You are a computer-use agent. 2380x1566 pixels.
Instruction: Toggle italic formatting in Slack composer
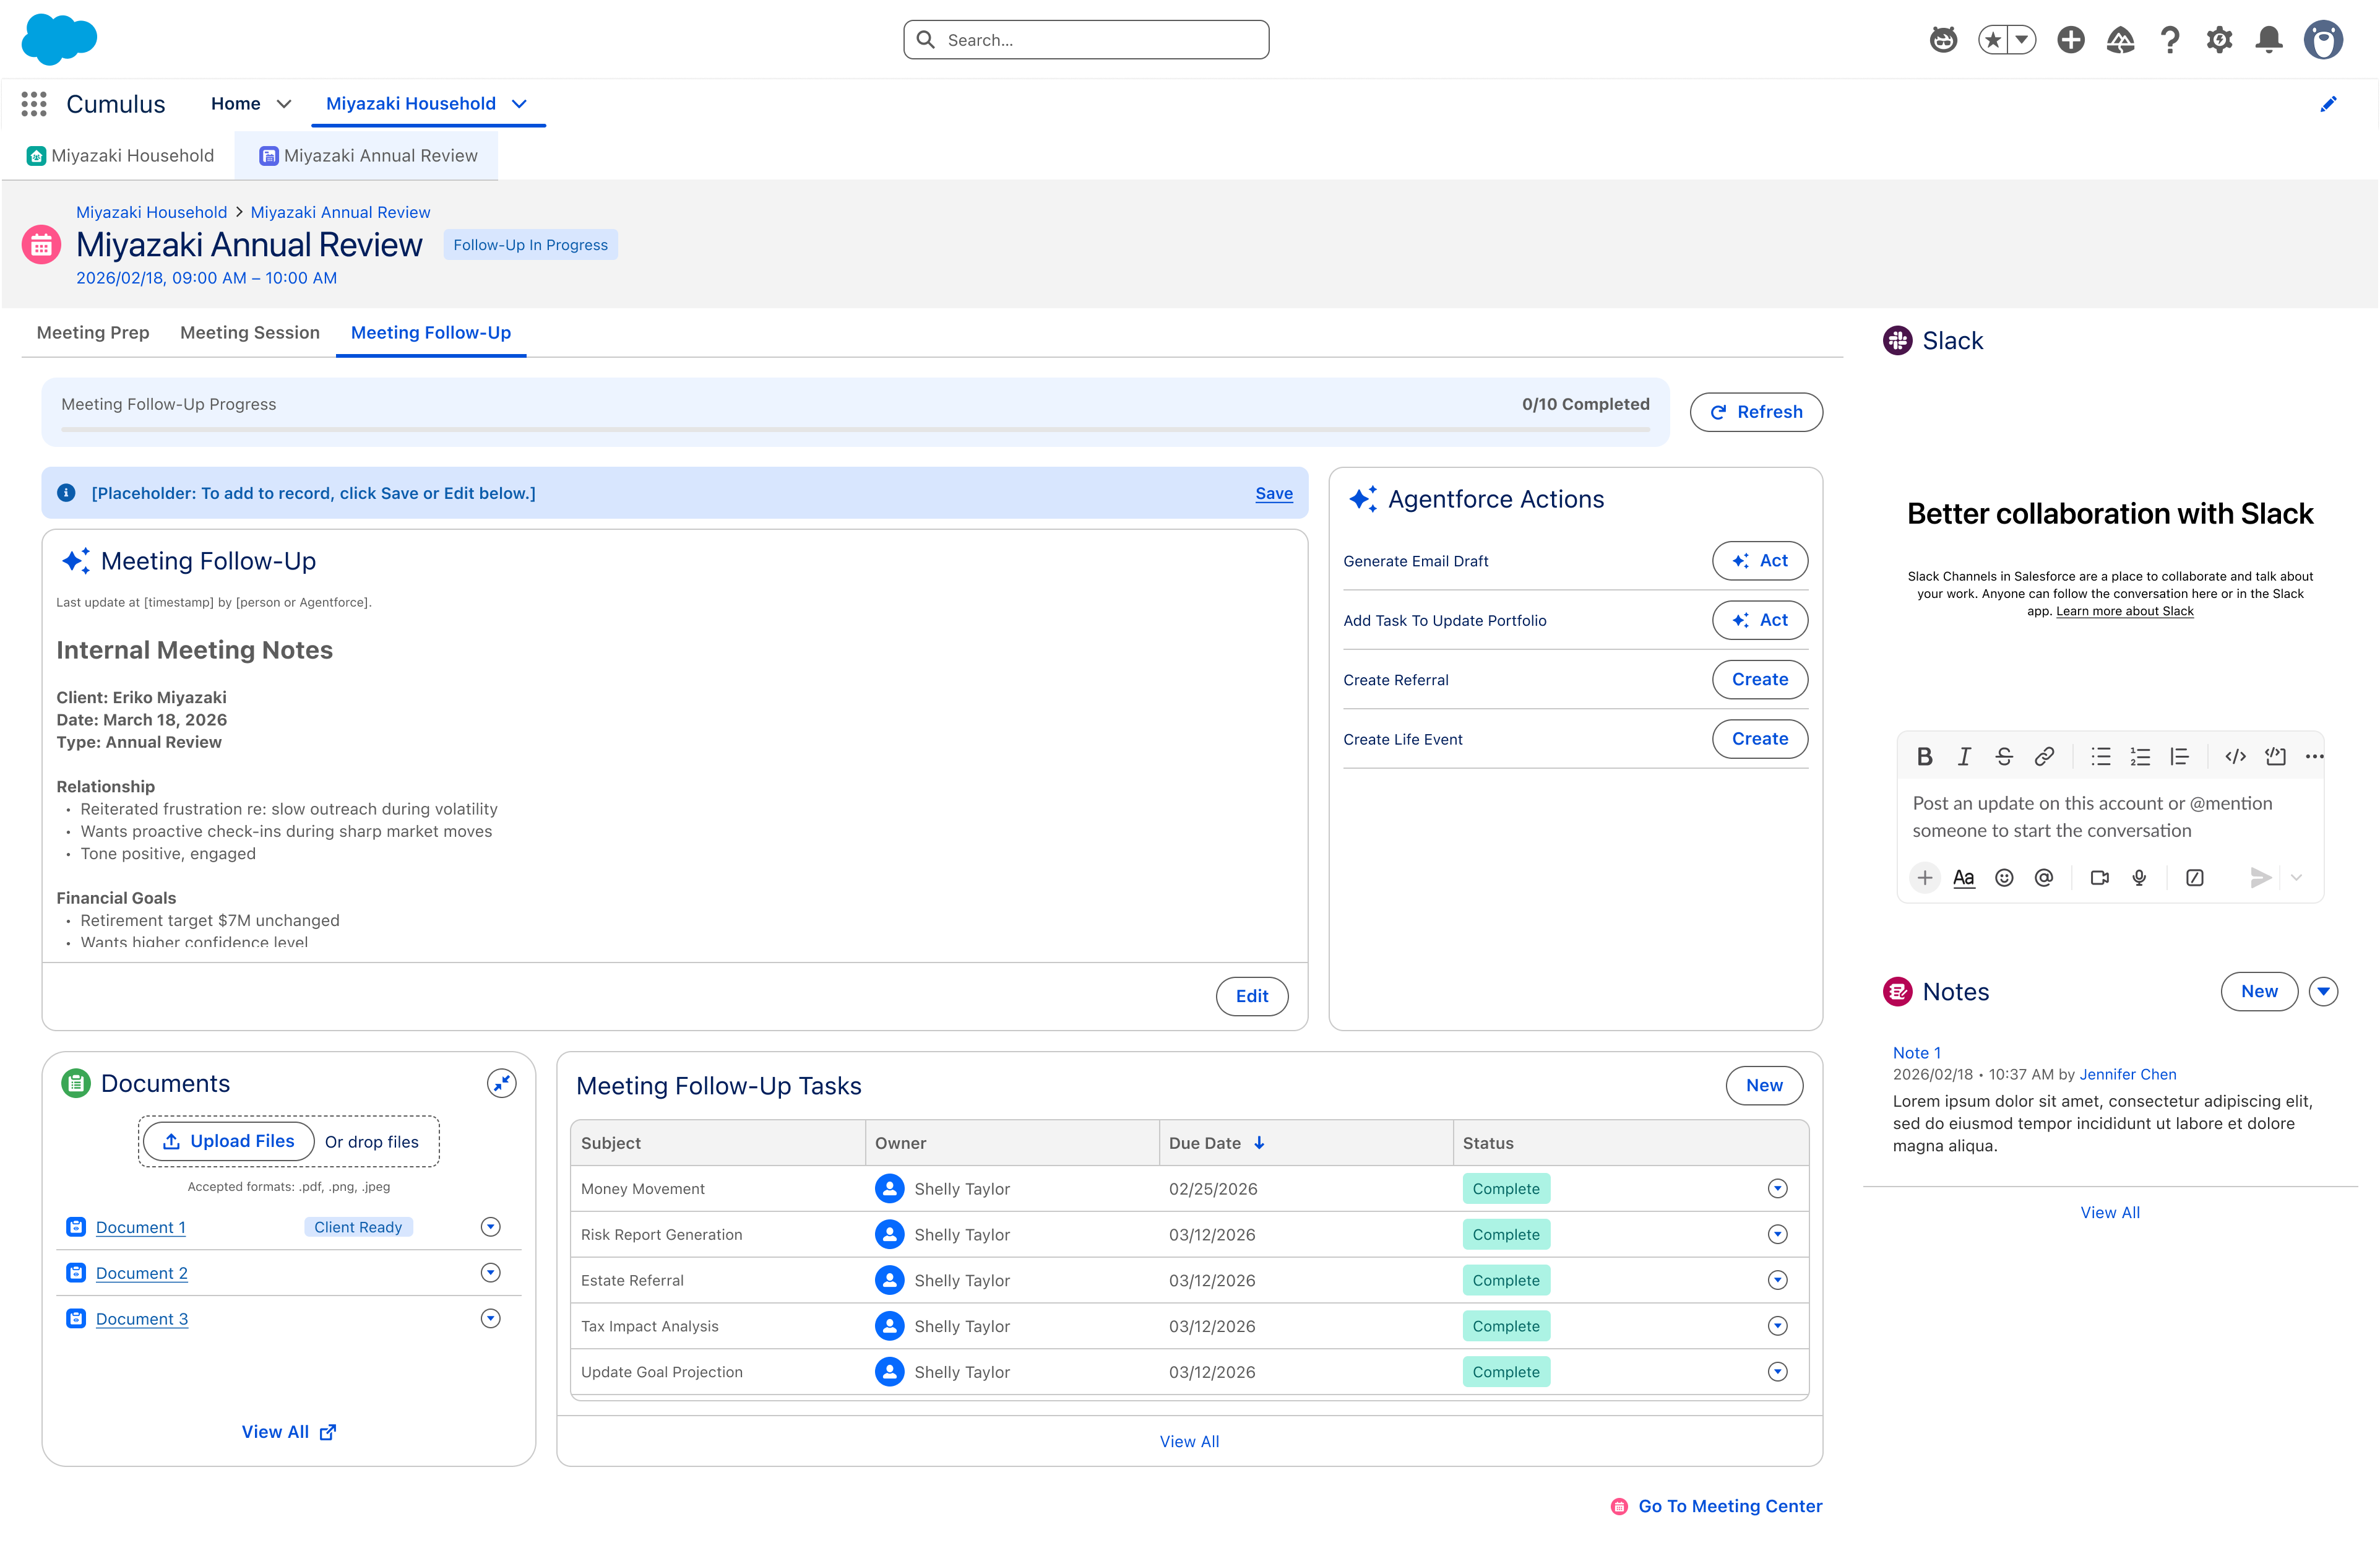point(1964,757)
